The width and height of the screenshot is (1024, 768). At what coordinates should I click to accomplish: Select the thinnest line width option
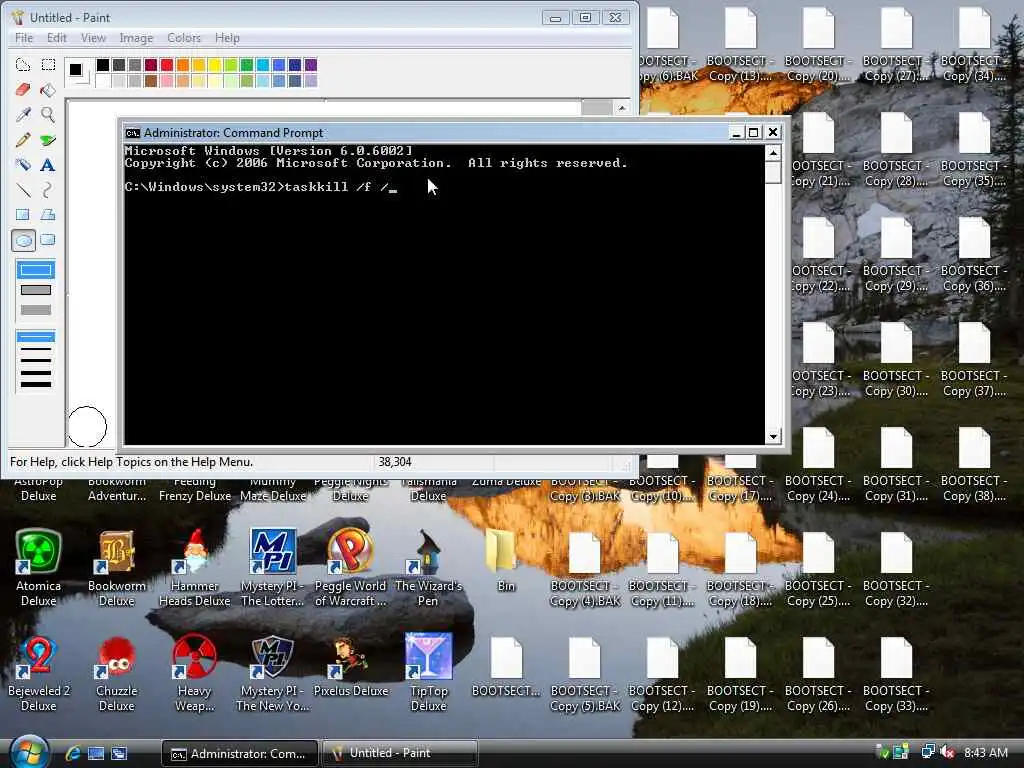point(36,337)
